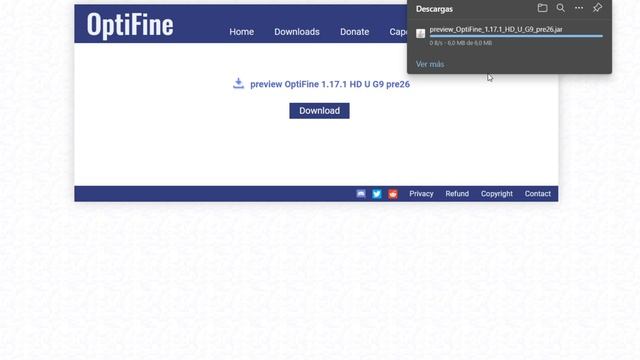
Task: Click preview_OptiFine_1.17.1_HD_U_G9_pre26.jar file name
Action: point(496,29)
